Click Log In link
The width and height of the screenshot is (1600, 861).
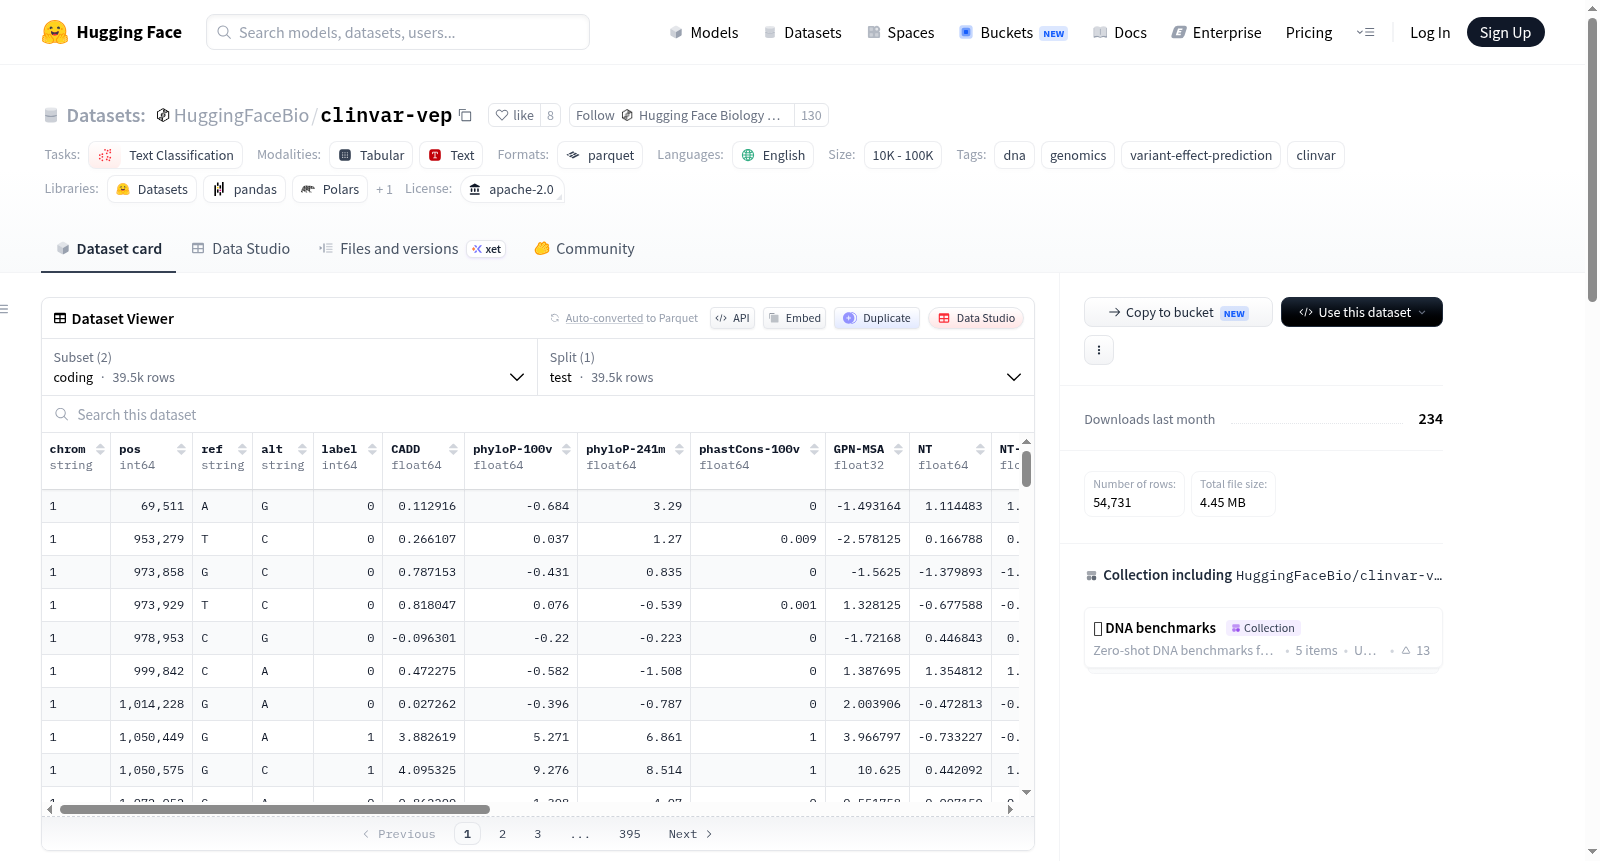pyautogui.click(x=1430, y=32)
